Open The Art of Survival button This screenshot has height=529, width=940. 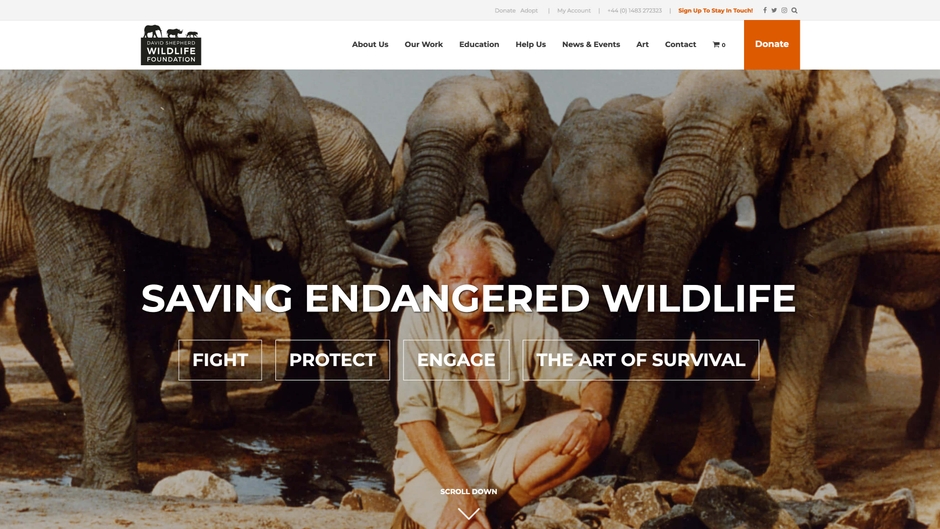[640, 360]
